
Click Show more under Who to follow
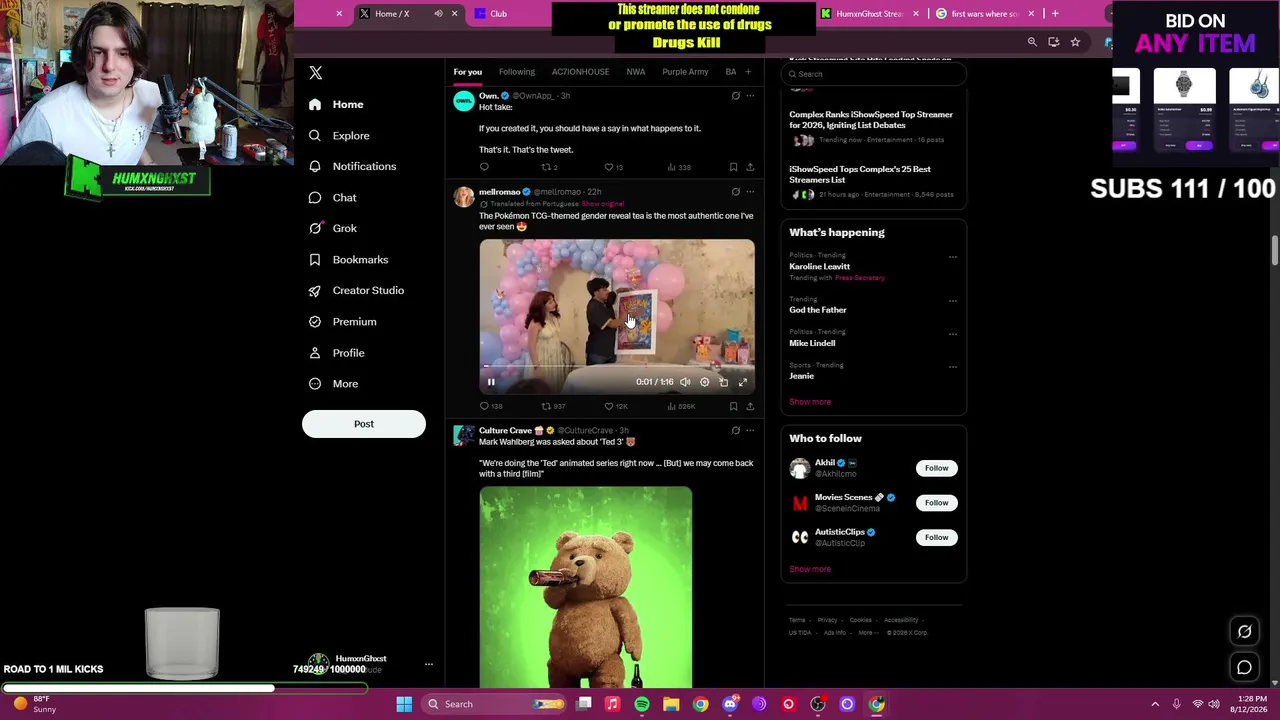point(810,569)
